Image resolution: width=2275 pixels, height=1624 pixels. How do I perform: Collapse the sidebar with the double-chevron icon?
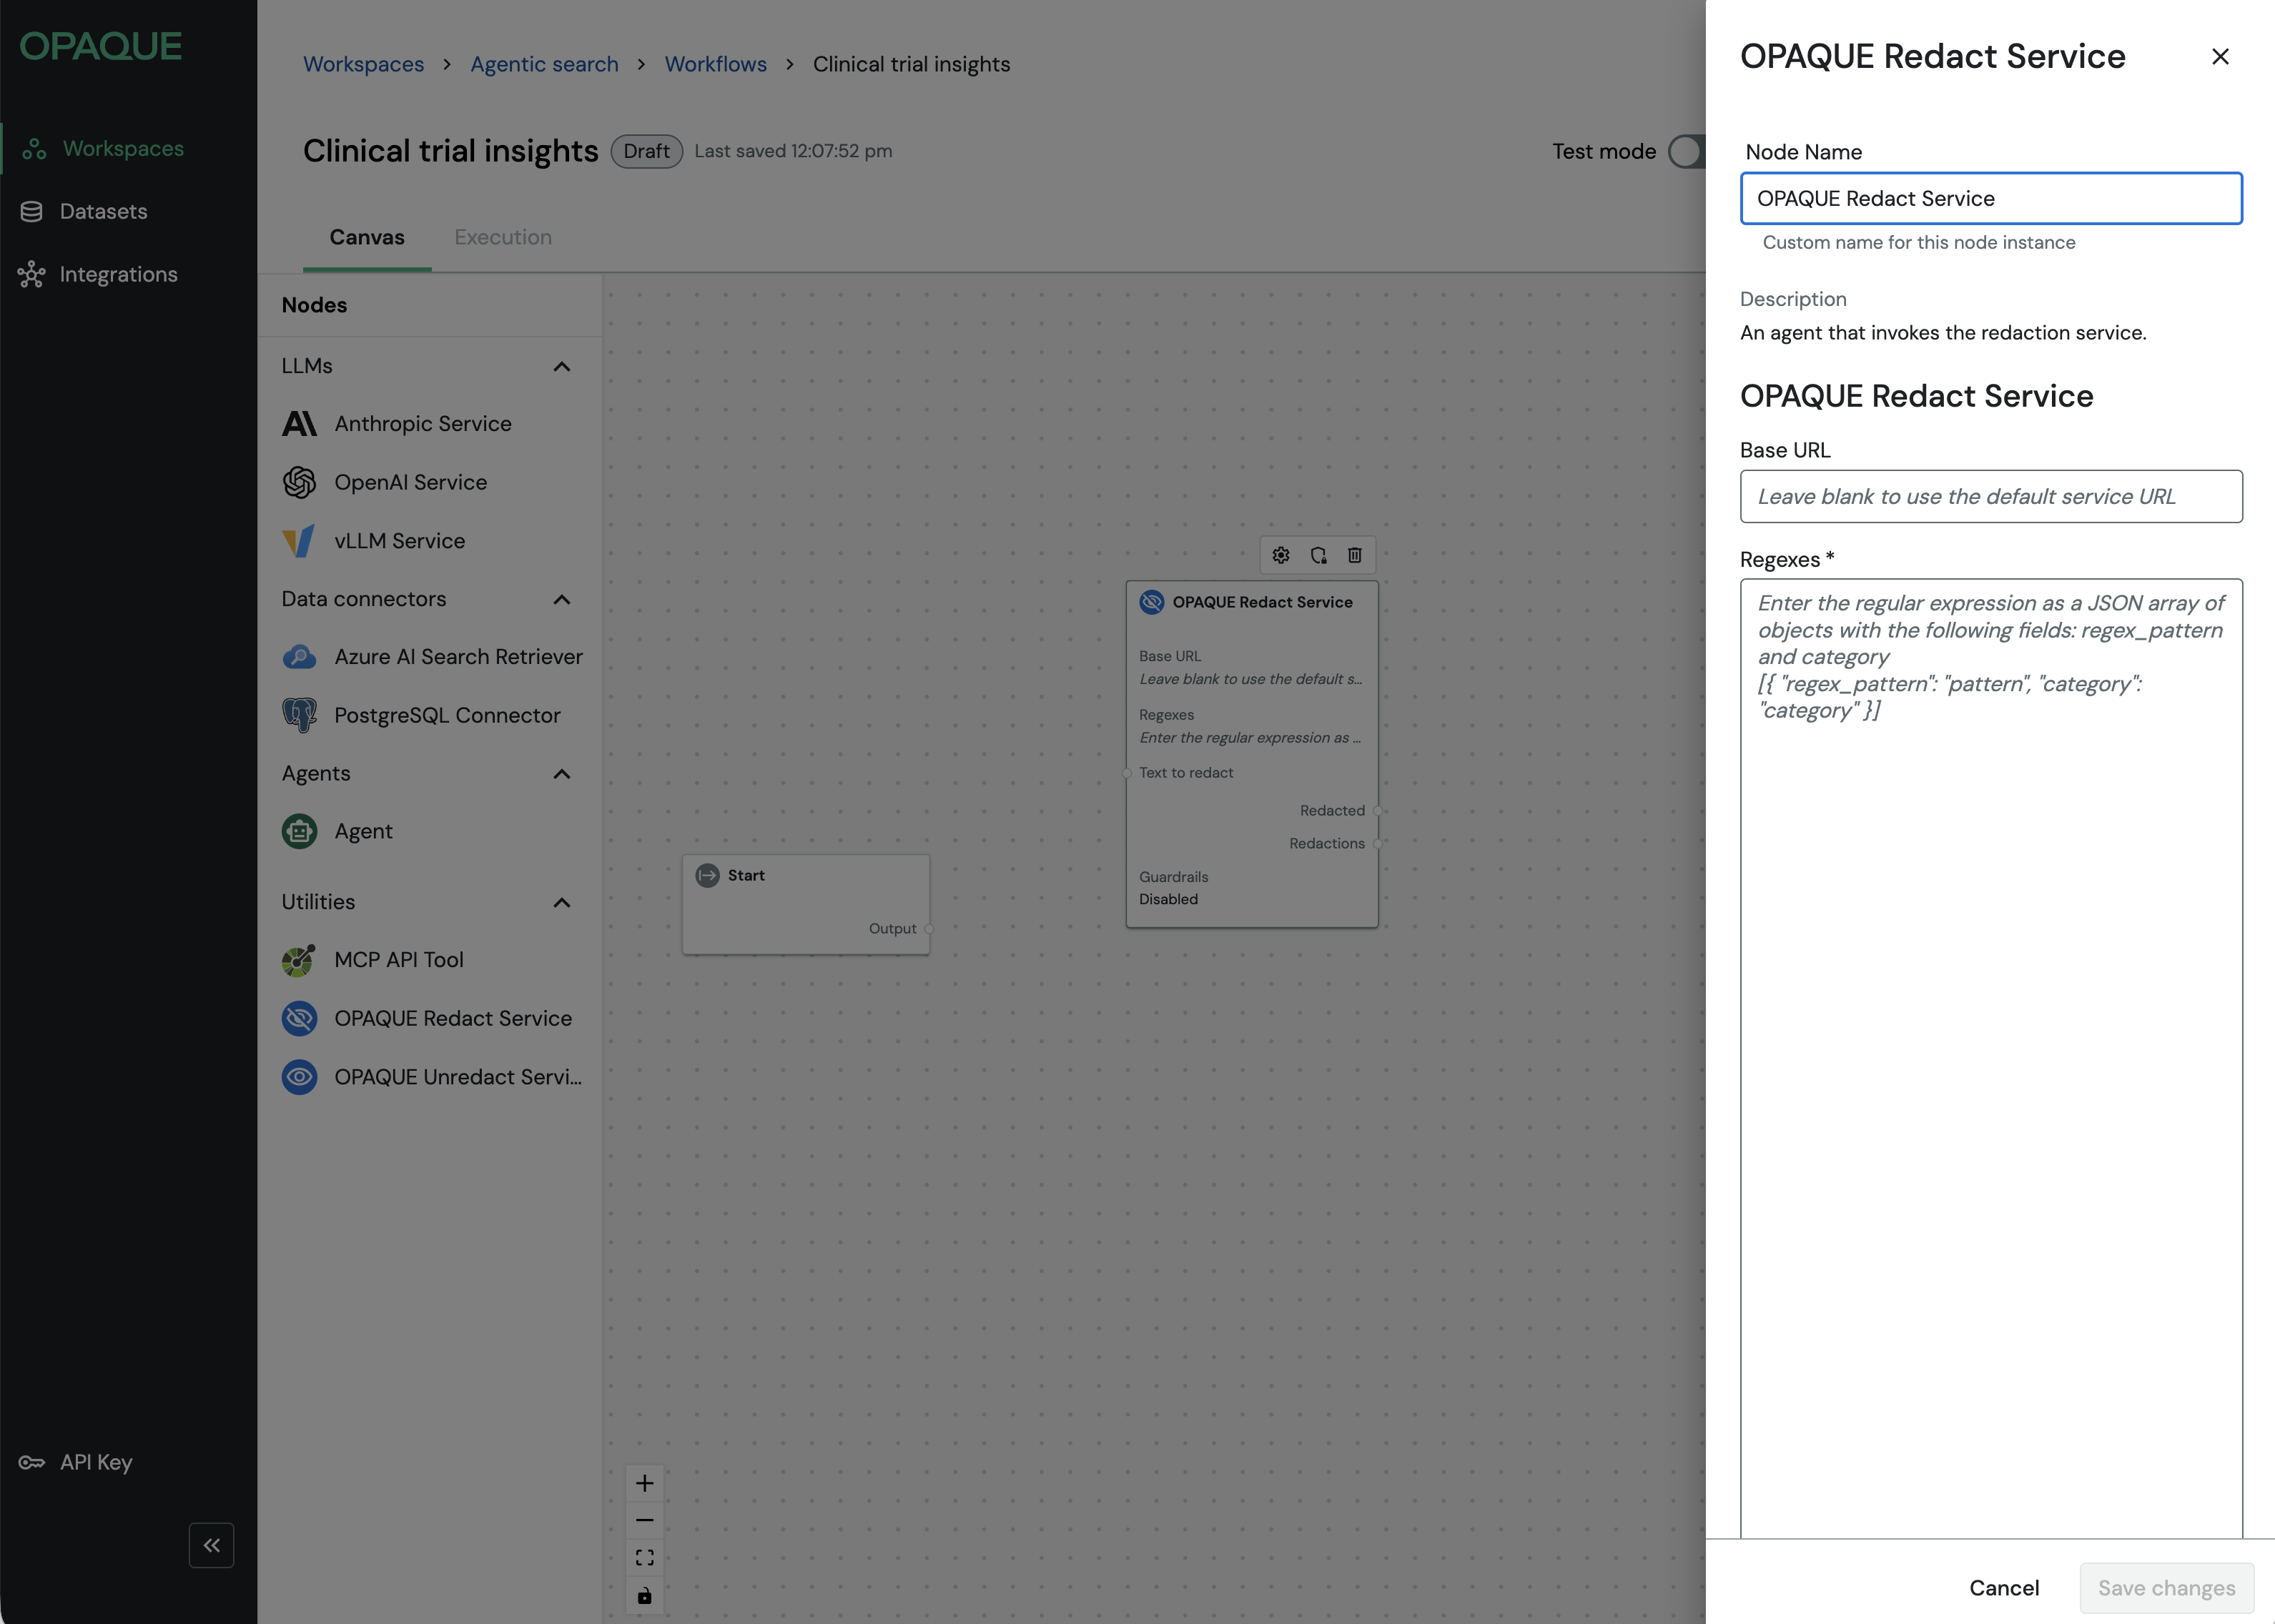pyautogui.click(x=211, y=1545)
